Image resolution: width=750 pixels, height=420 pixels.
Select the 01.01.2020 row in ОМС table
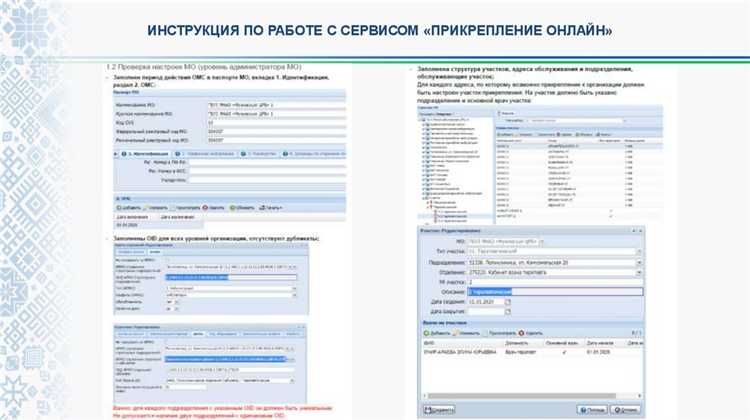159,225
